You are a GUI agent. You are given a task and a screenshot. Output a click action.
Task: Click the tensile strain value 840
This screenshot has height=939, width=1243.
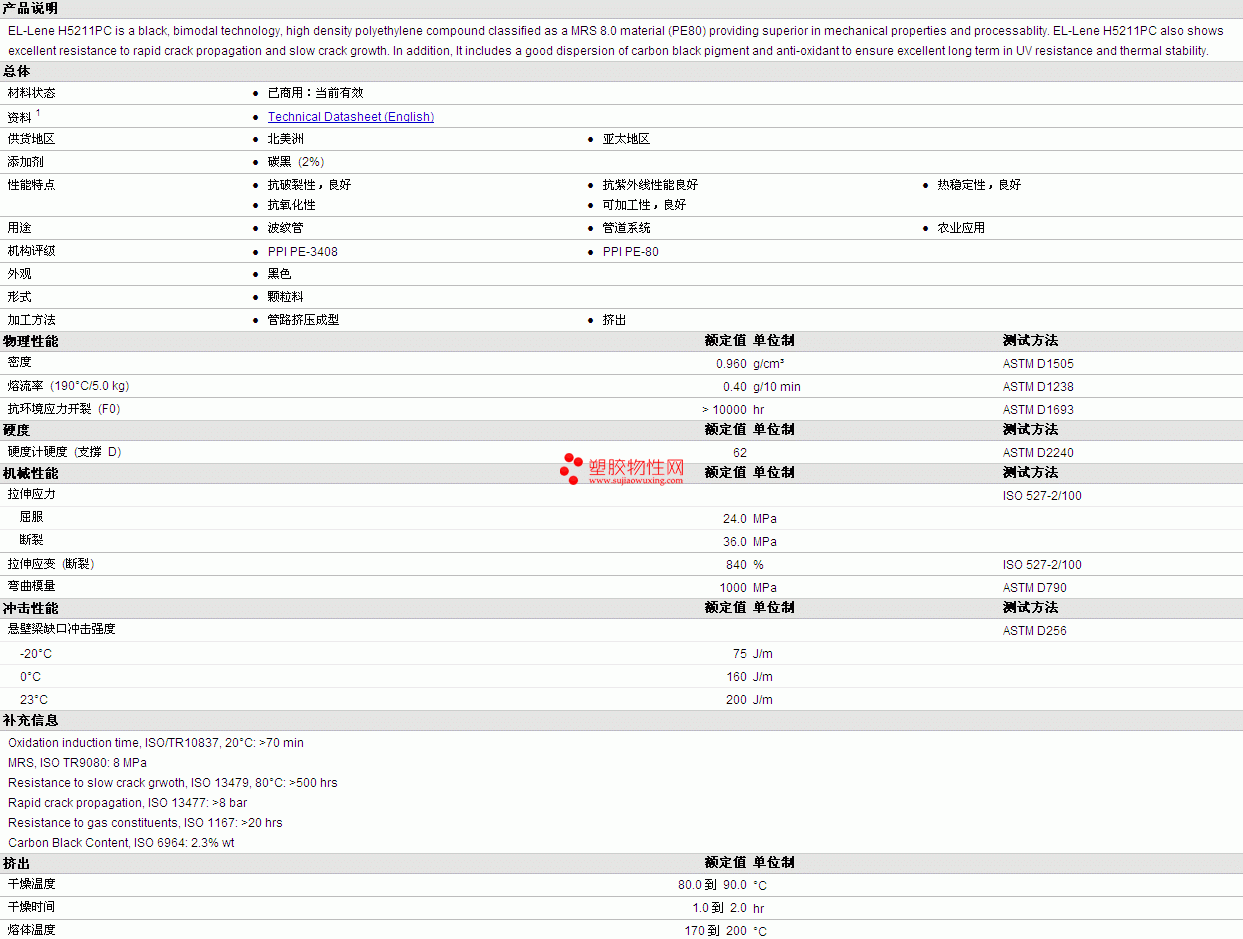[737, 565]
